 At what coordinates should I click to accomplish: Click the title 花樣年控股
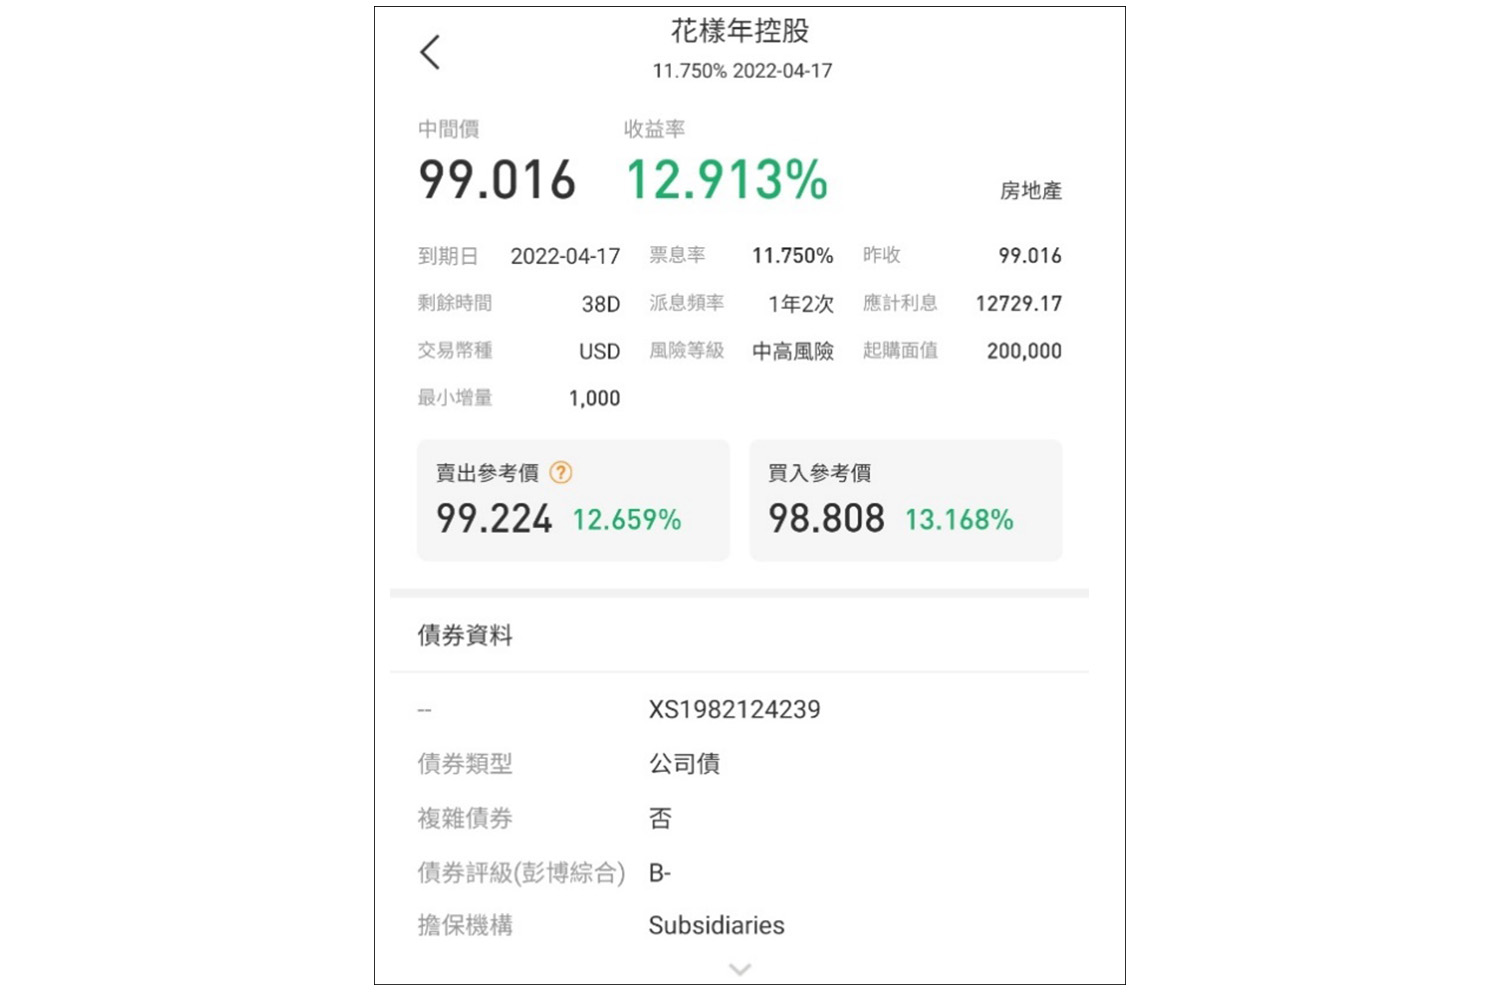pos(740,31)
